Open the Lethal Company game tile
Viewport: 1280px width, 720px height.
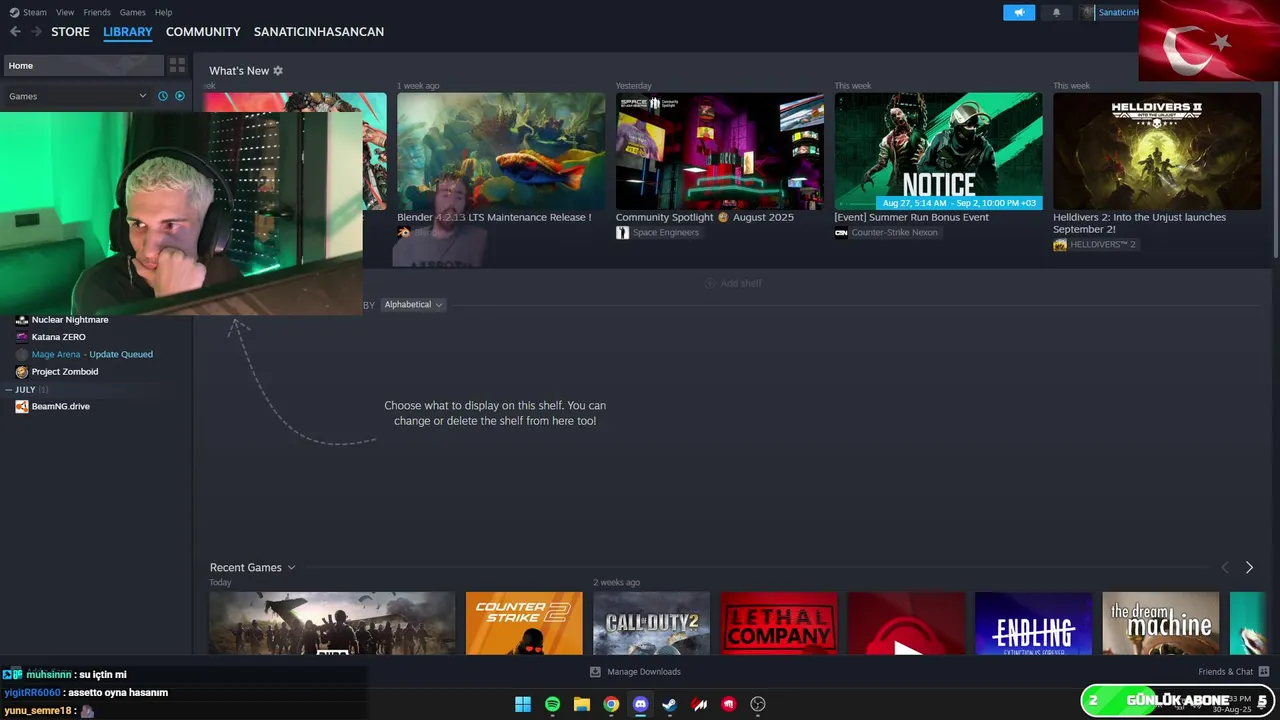[779, 624]
